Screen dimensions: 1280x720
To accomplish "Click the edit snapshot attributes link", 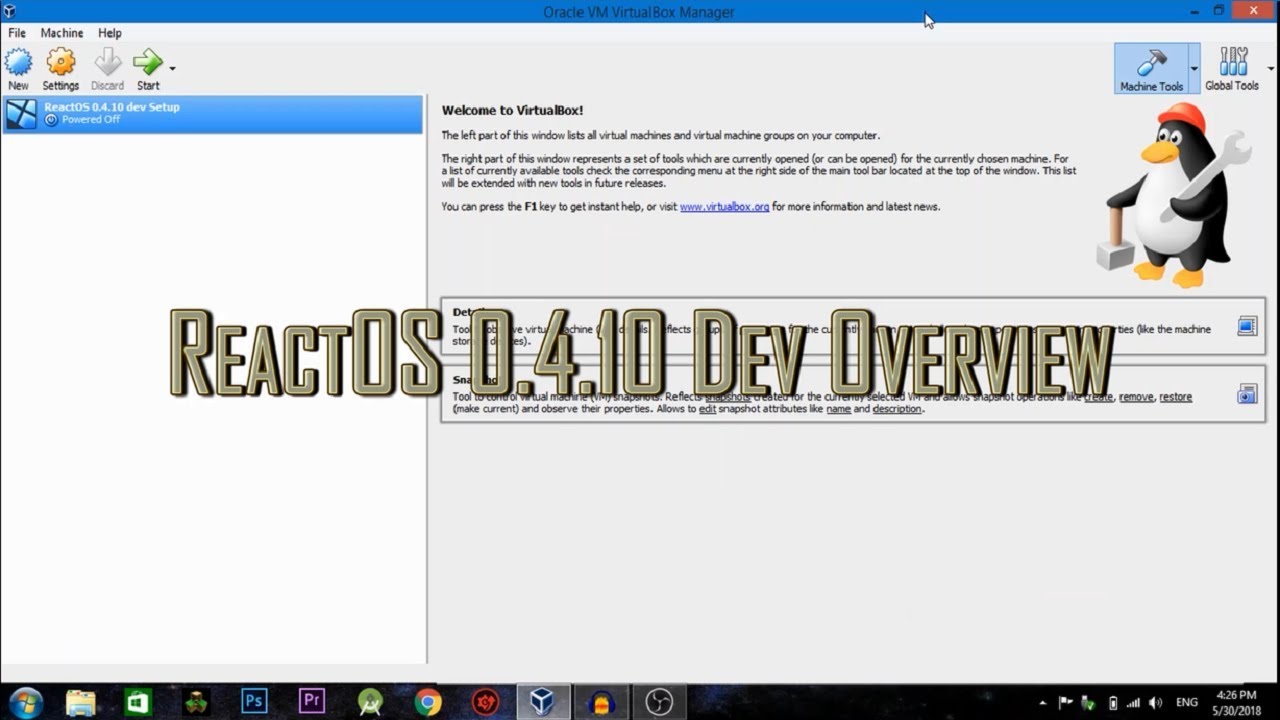I will [707, 409].
